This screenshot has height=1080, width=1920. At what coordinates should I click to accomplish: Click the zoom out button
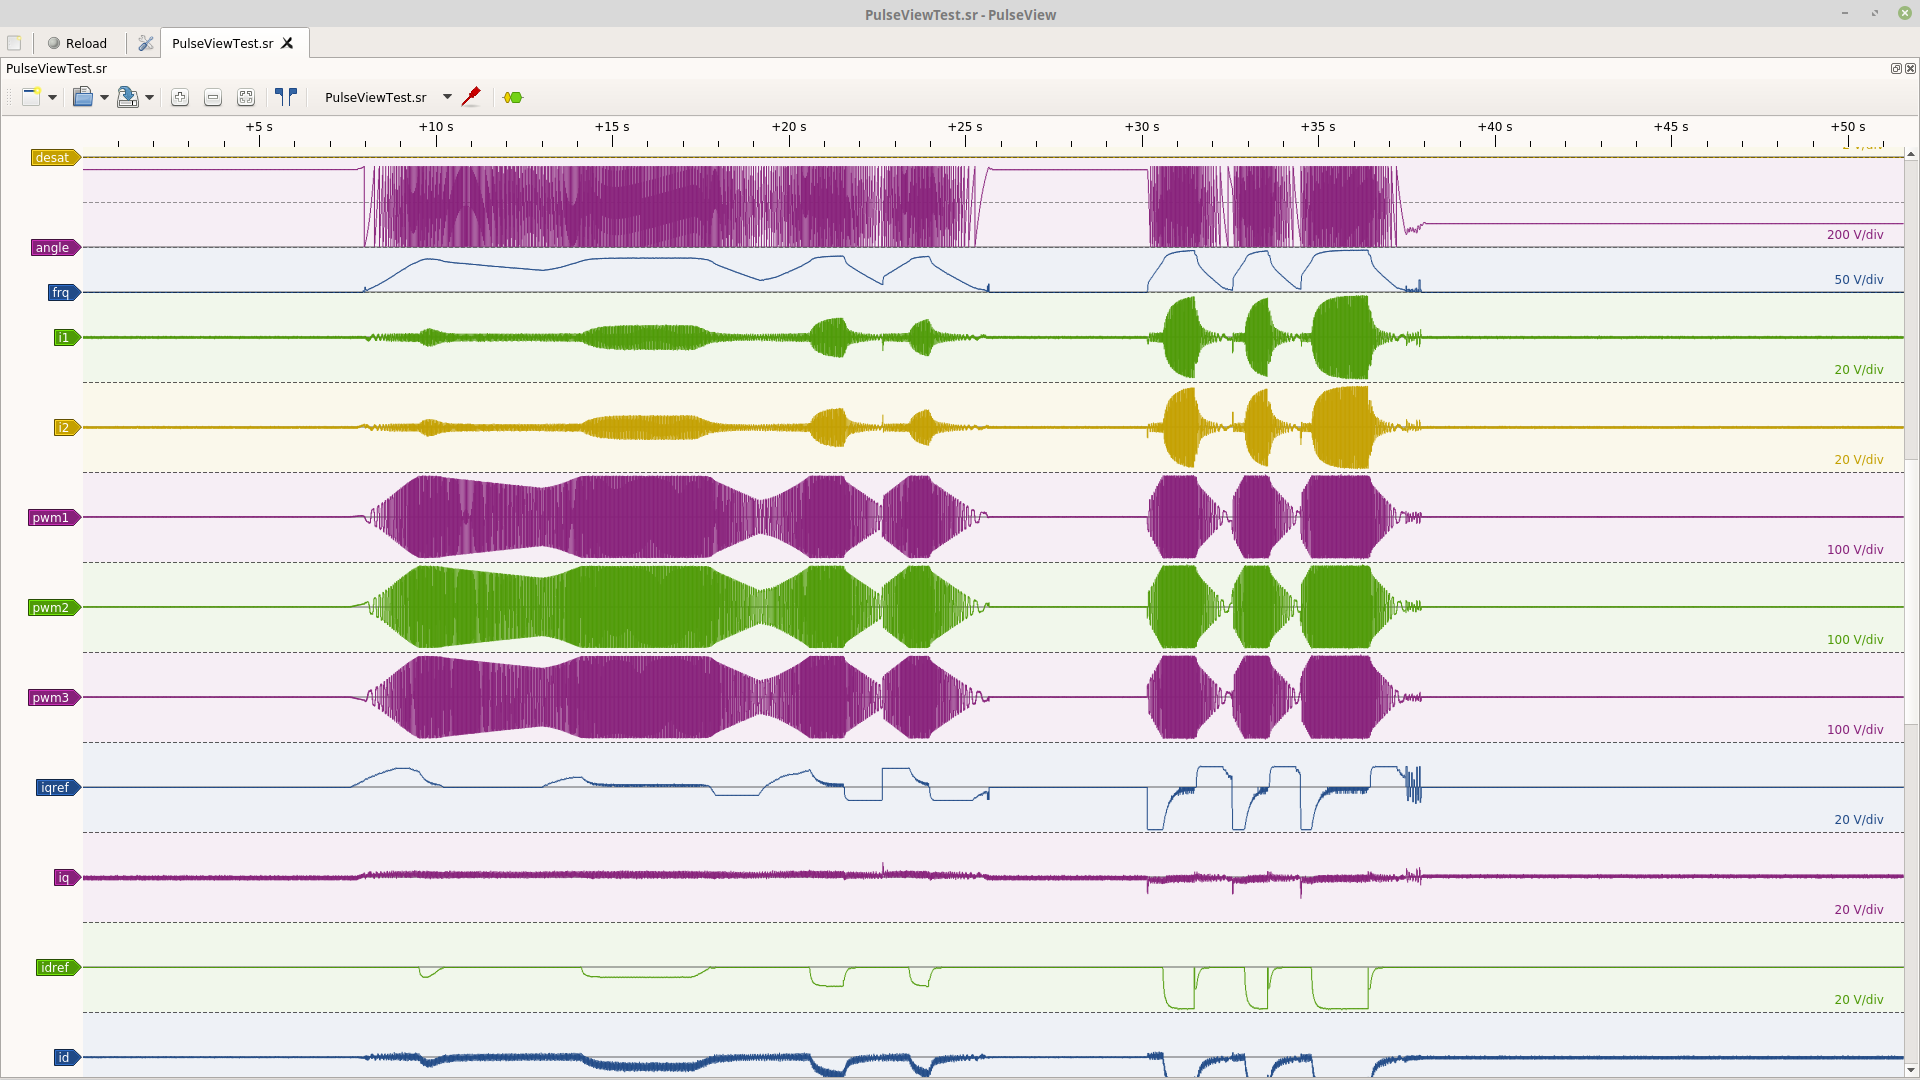tap(213, 97)
